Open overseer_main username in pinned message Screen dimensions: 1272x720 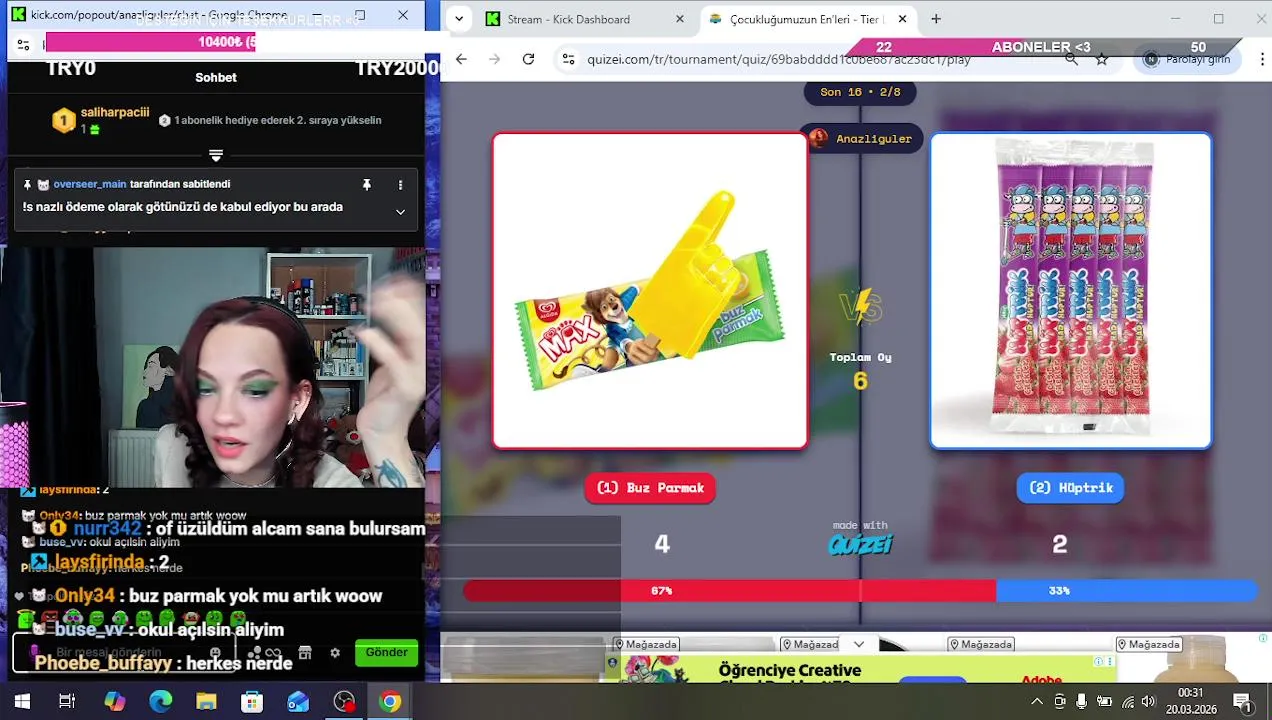tap(90, 184)
